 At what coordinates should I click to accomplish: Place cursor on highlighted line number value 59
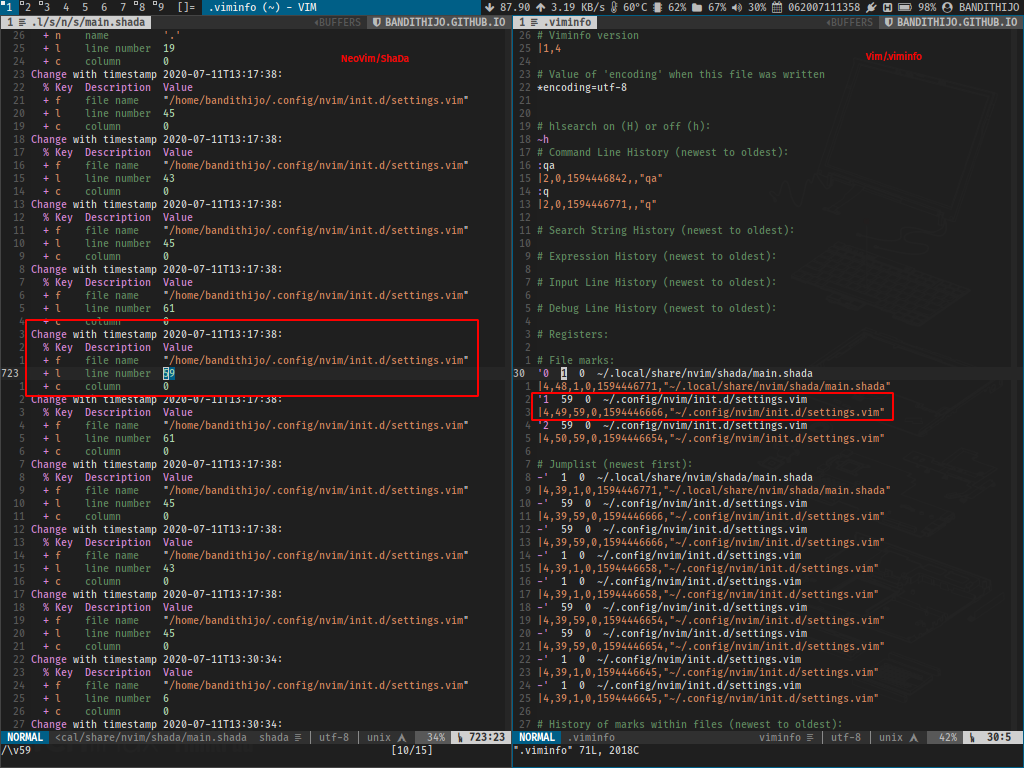(x=169, y=373)
